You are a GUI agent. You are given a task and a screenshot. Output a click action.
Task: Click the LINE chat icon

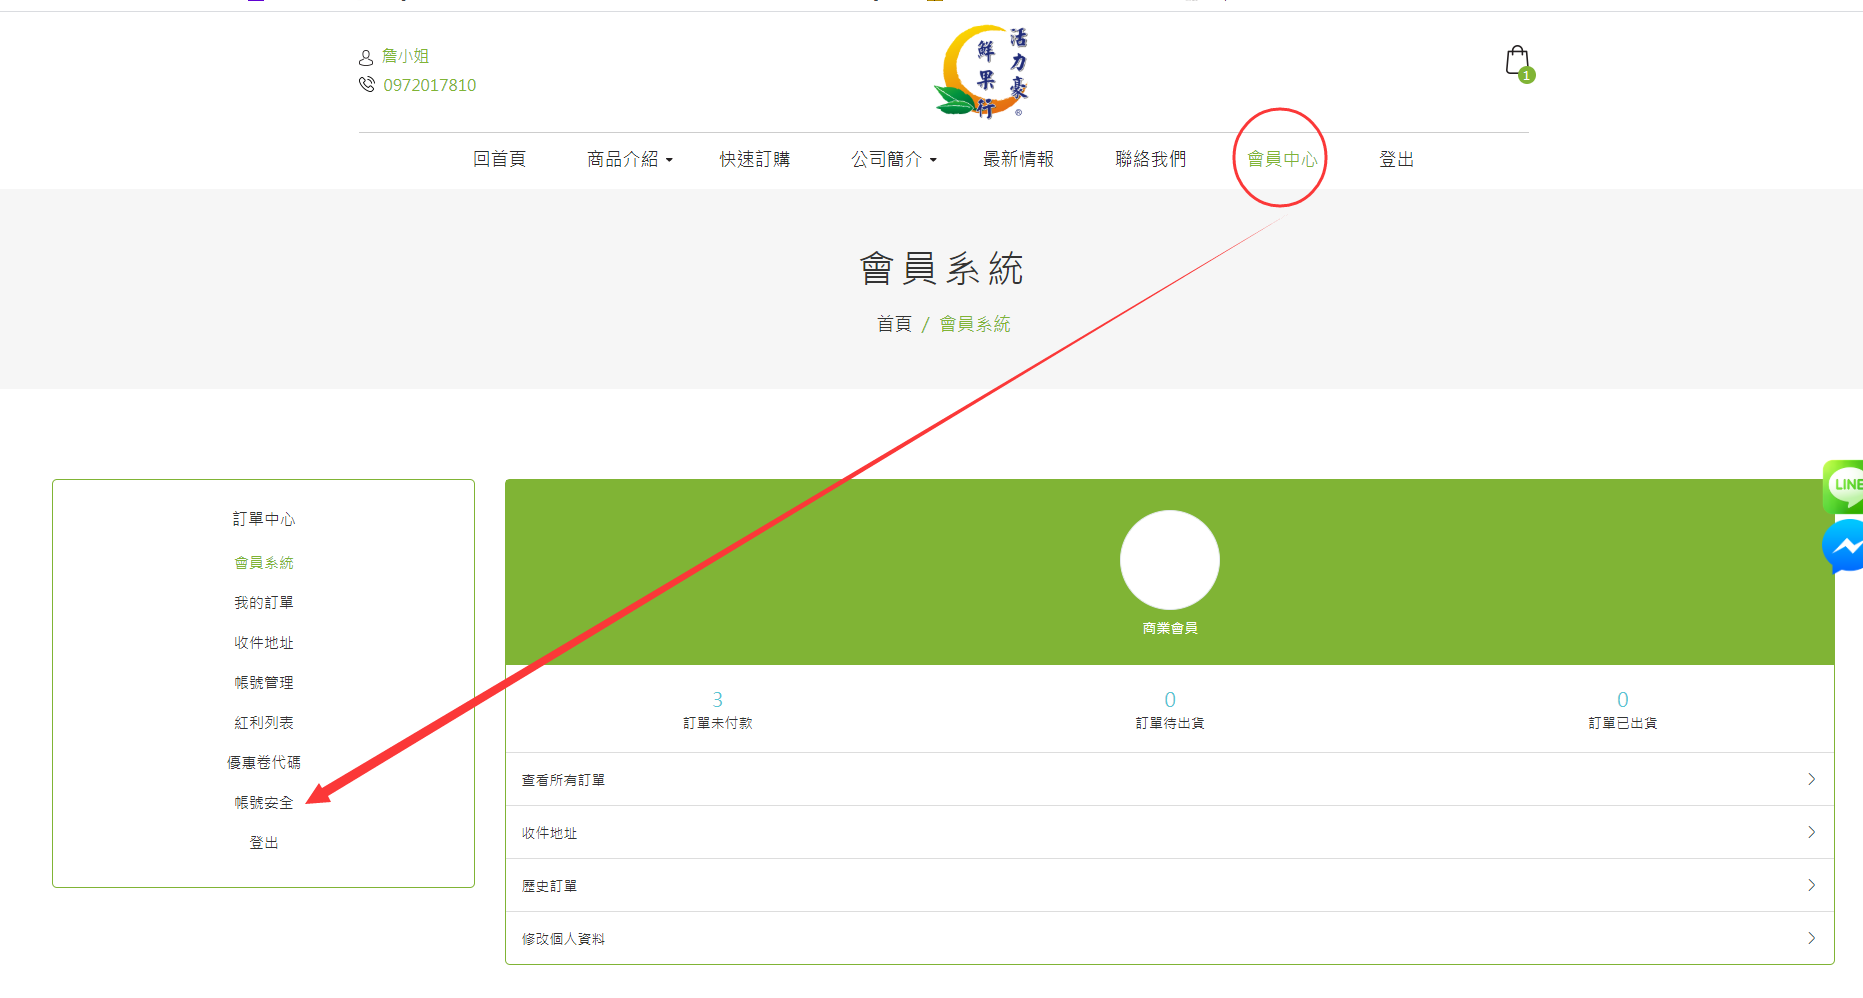tap(1844, 486)
